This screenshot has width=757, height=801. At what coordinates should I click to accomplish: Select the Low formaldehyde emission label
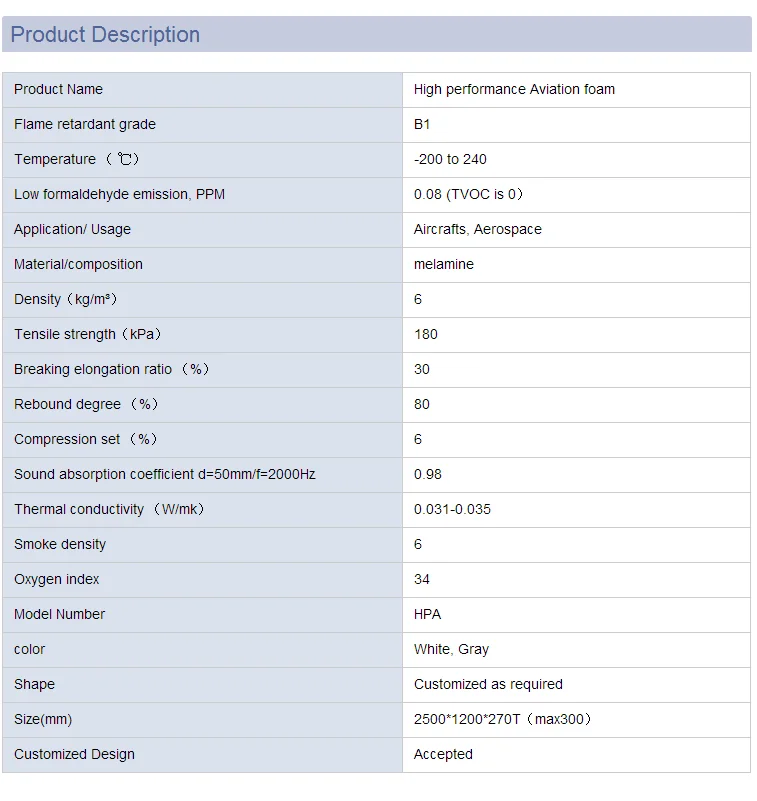(119, 194)
